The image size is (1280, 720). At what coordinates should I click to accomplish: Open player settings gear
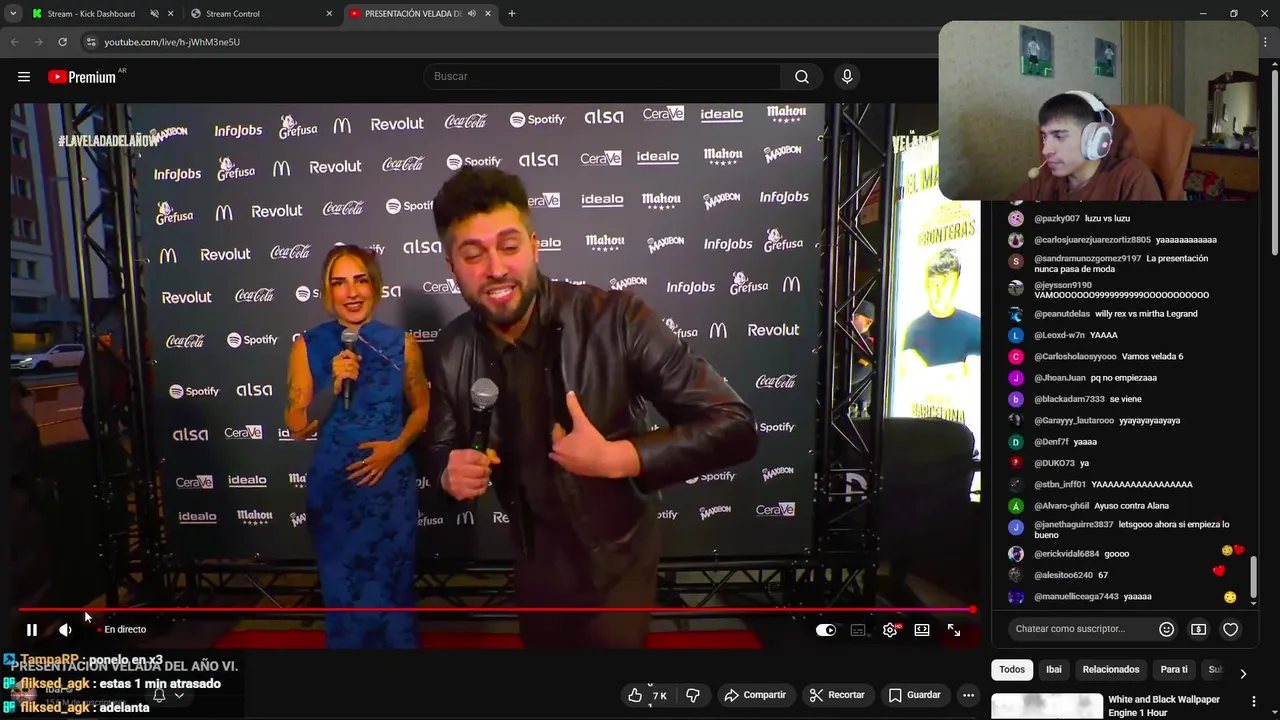click(x=890, y=630)
